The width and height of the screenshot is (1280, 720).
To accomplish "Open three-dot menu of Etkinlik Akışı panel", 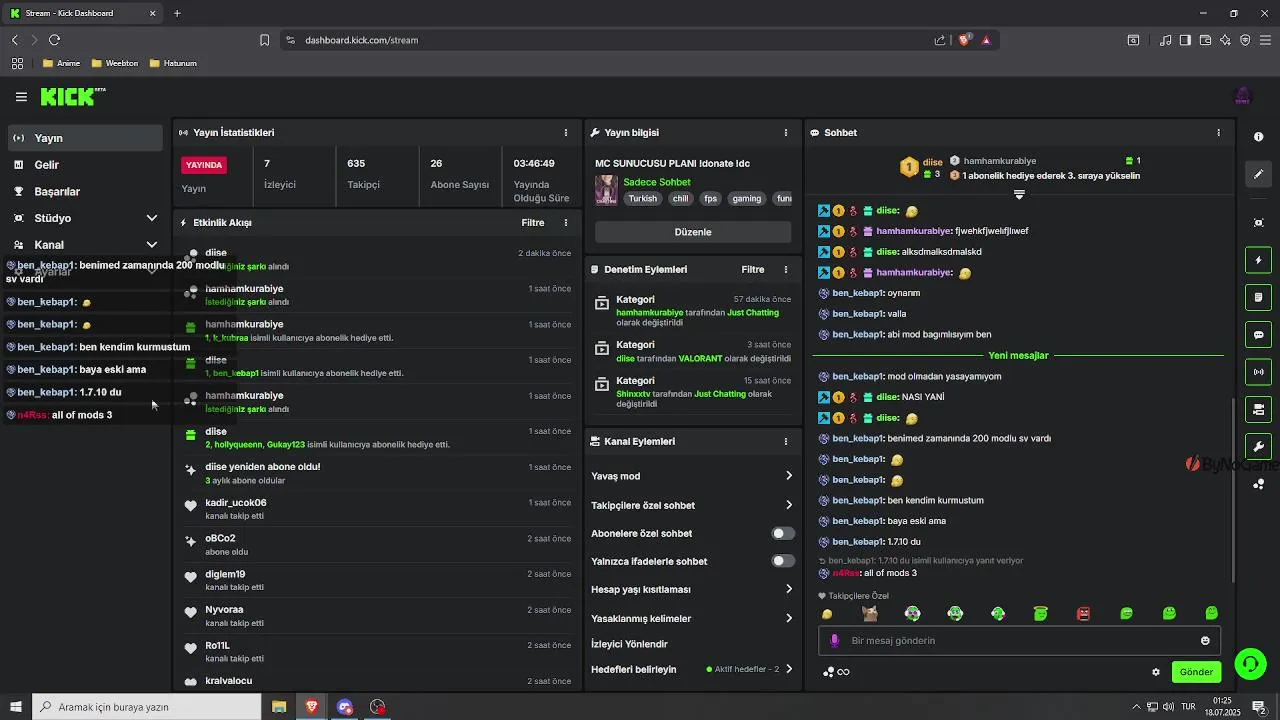I will (566, 223).
